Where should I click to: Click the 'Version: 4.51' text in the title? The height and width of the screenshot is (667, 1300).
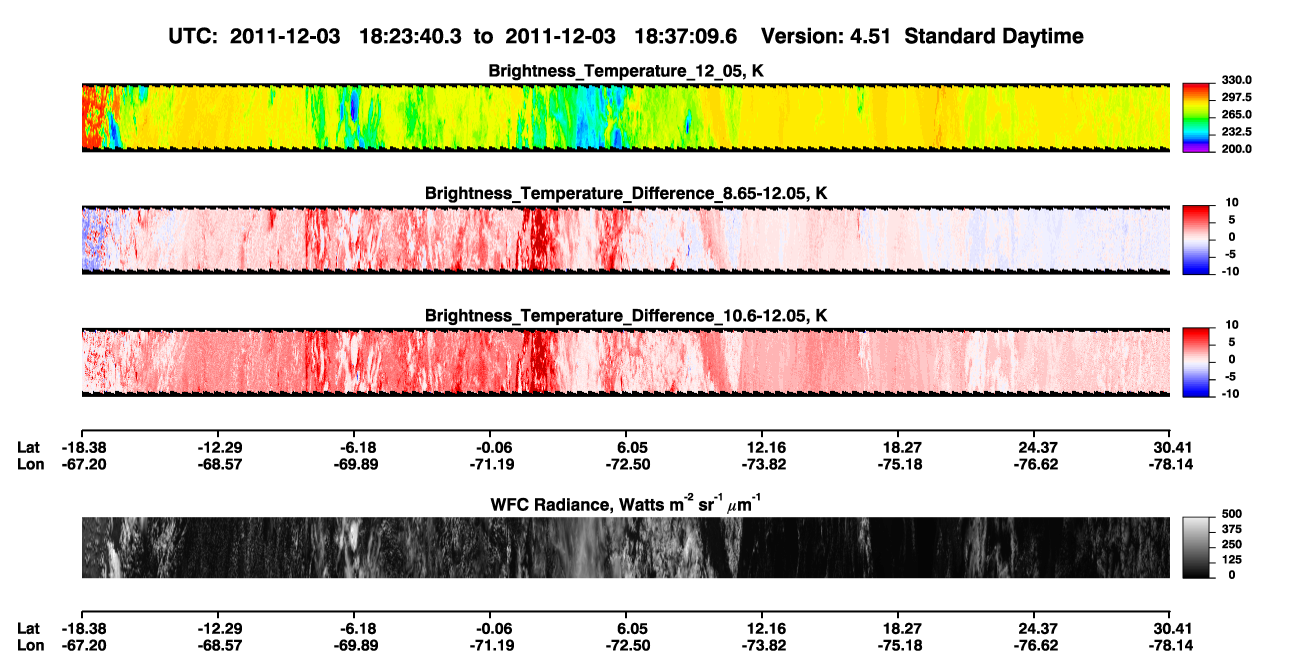click(824, 36)
